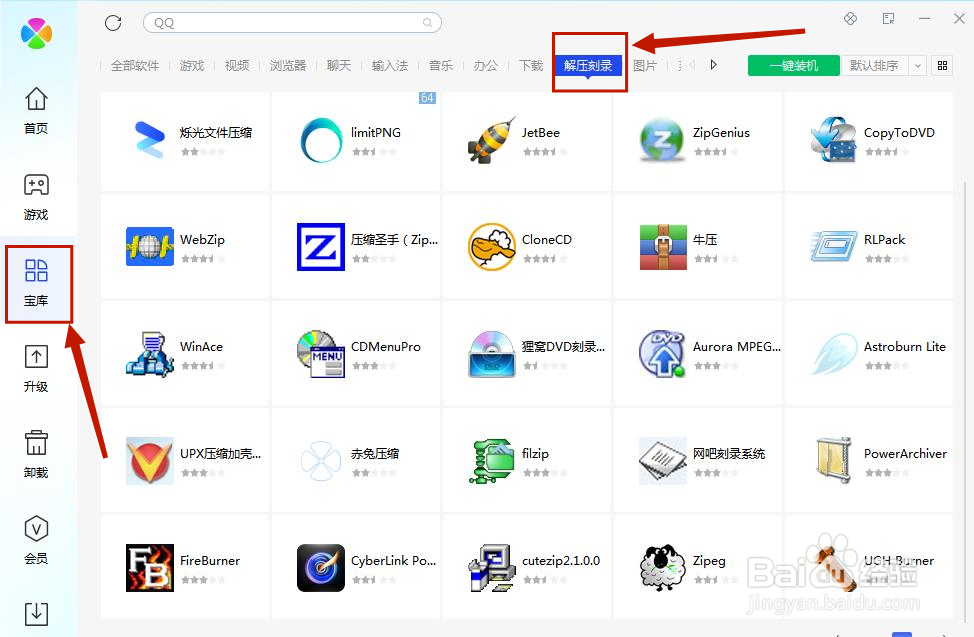Open the CDMenuPro disc icon
Viewport: 974px width, 637px height.
pyautogui.click(x=321, y=354)
